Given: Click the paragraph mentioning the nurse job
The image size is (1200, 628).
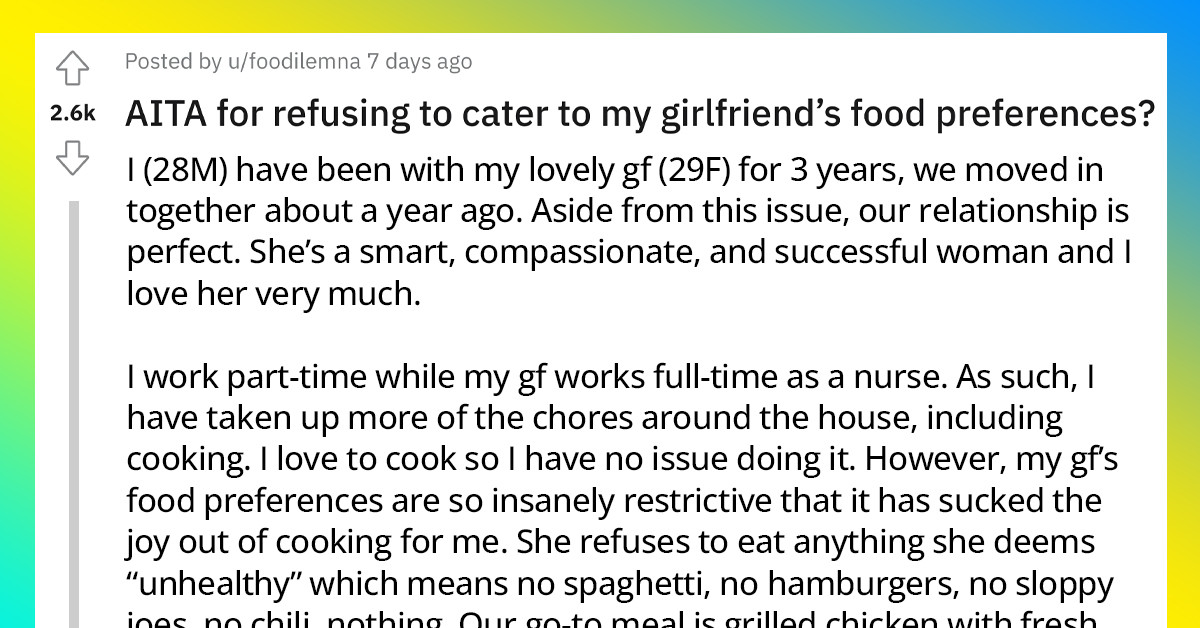Looking at the screenshot, I should pos(600,460).
